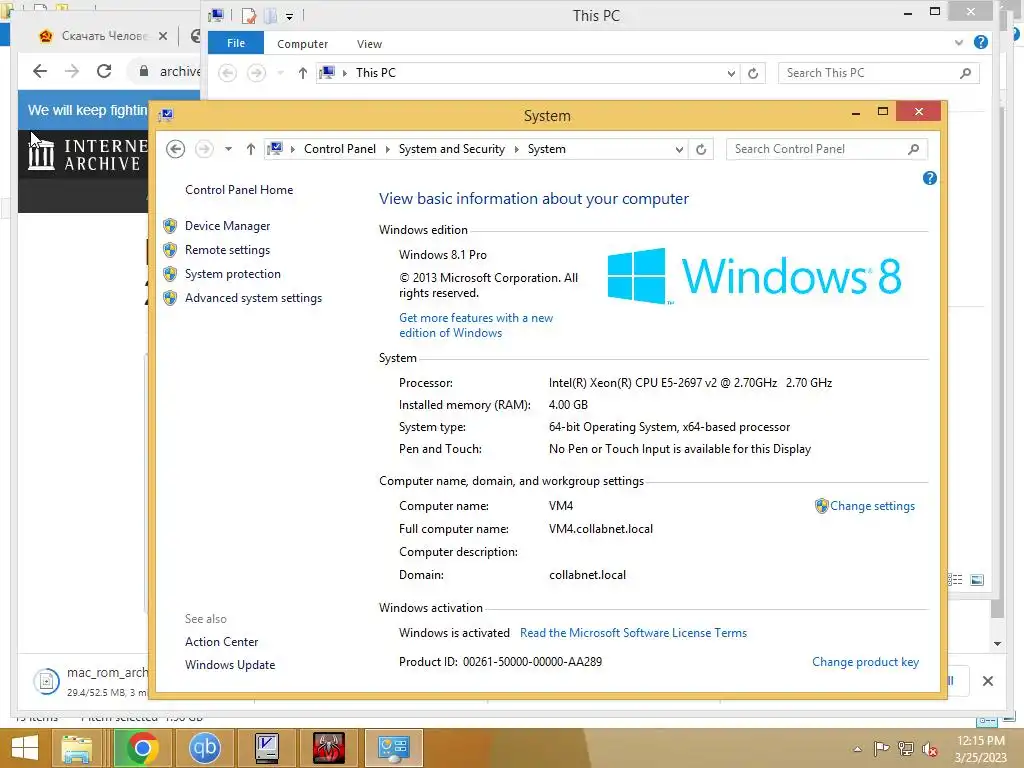Click the search magnifier in Control Panel

(x=914, y=150)
